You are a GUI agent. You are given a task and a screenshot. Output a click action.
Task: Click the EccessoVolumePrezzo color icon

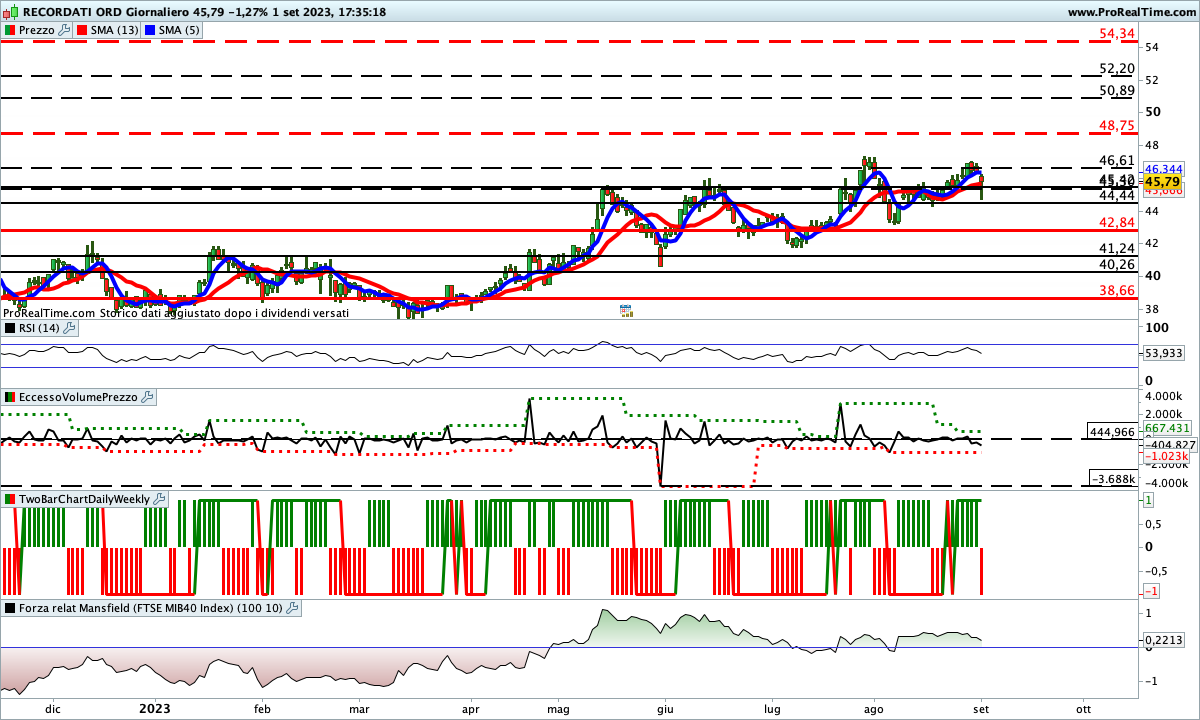pos(10,397)
